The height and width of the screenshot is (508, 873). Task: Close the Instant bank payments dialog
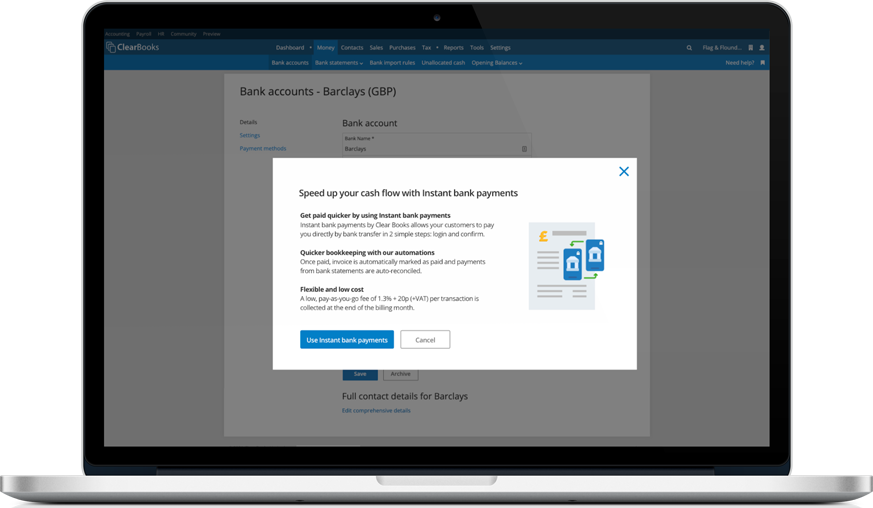(624, 172)
